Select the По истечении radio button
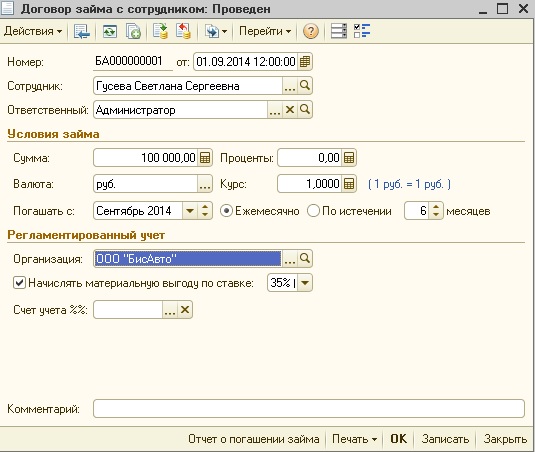This screenshot has width=535, height=452. pos(313,211)
